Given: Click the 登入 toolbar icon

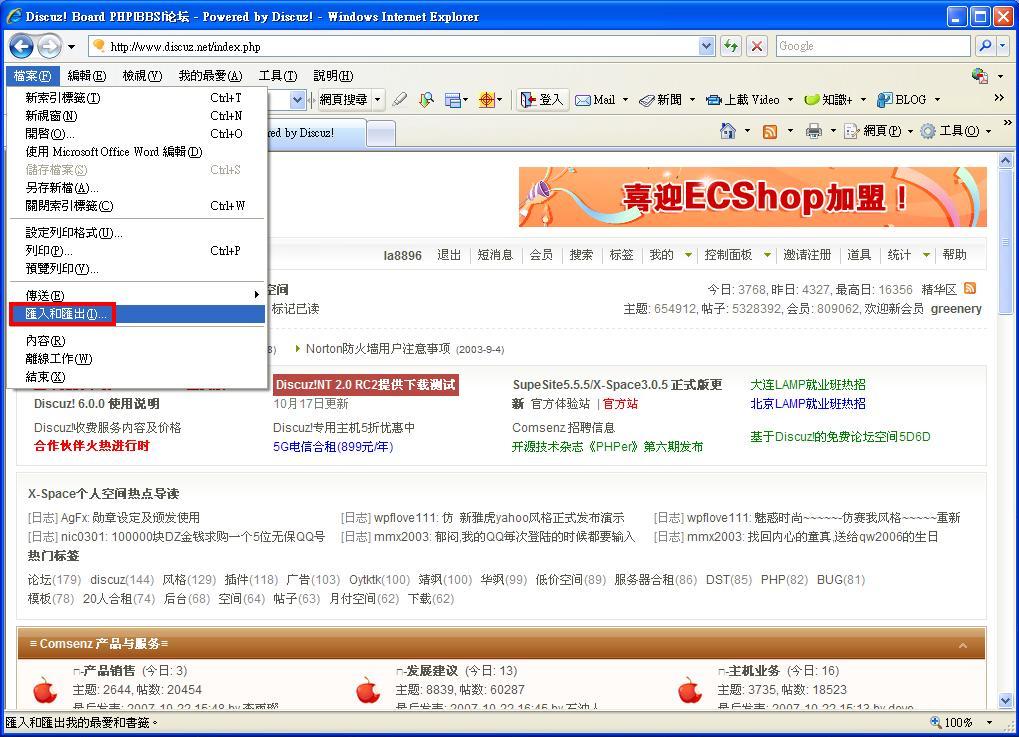Looking at the screenshot, I should [542, 99].
